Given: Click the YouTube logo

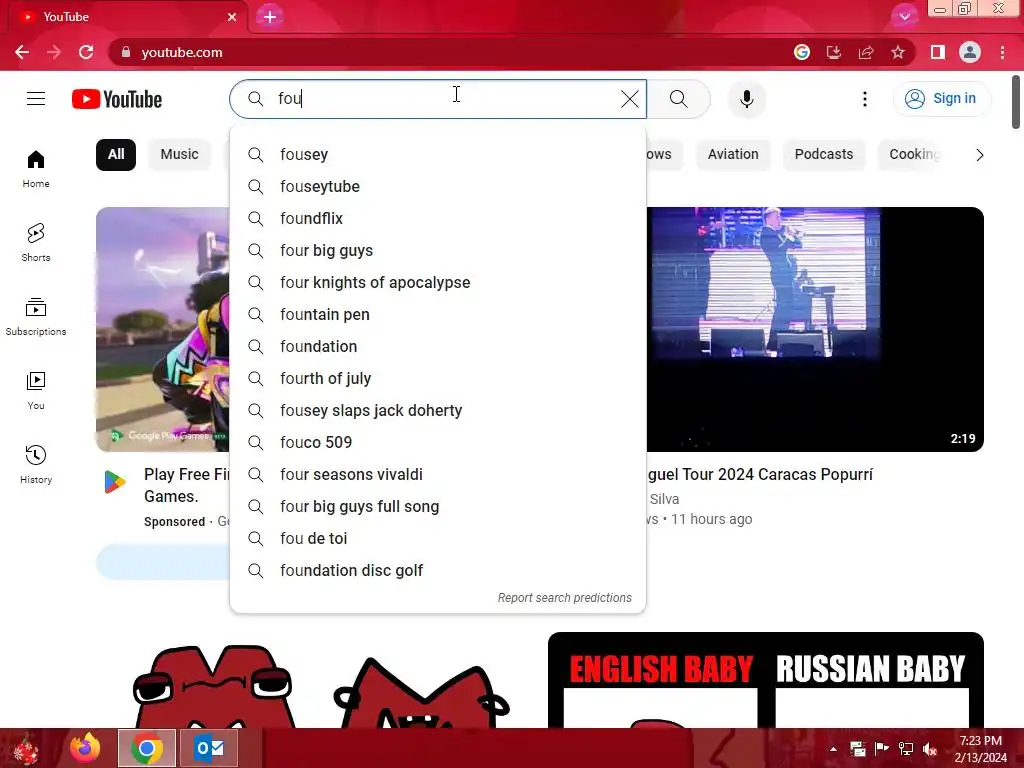Looking at the screenshot, I should tap(117, 99).
